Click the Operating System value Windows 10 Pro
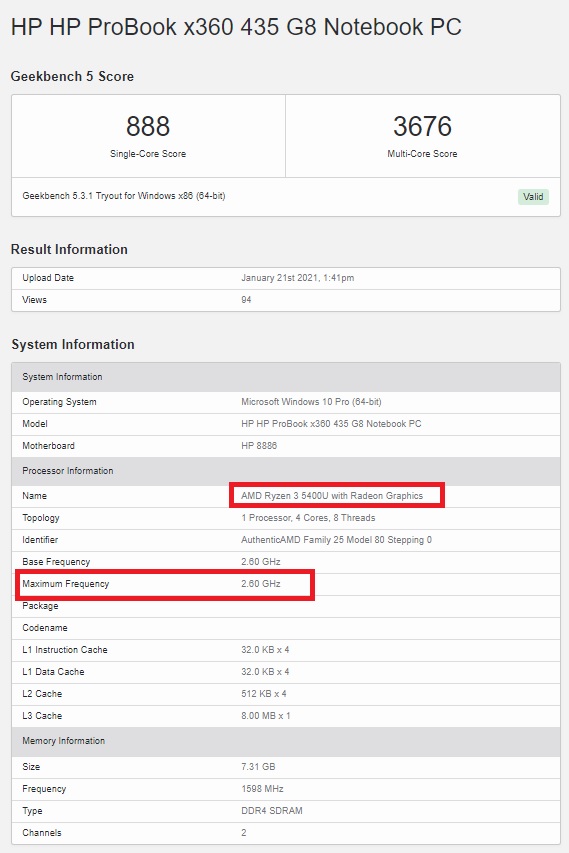The image size is (569, 853). click(x=311, y=402)
